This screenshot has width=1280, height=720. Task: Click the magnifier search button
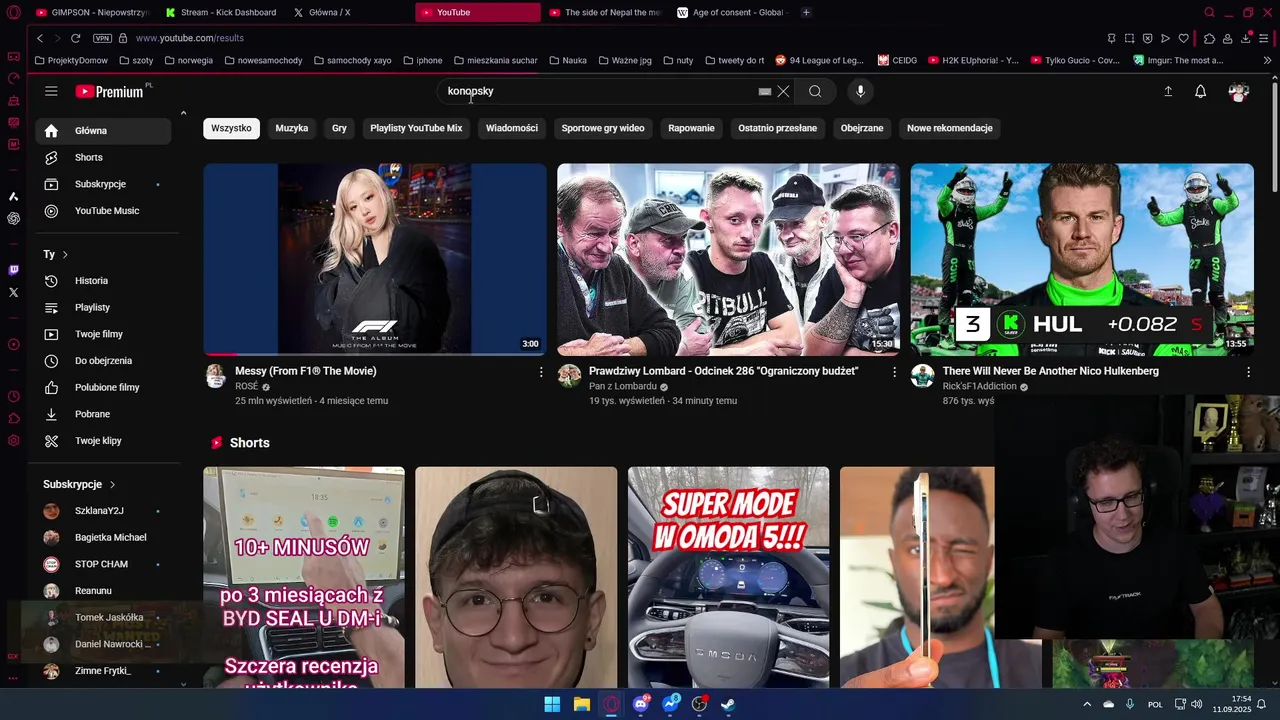815,91
